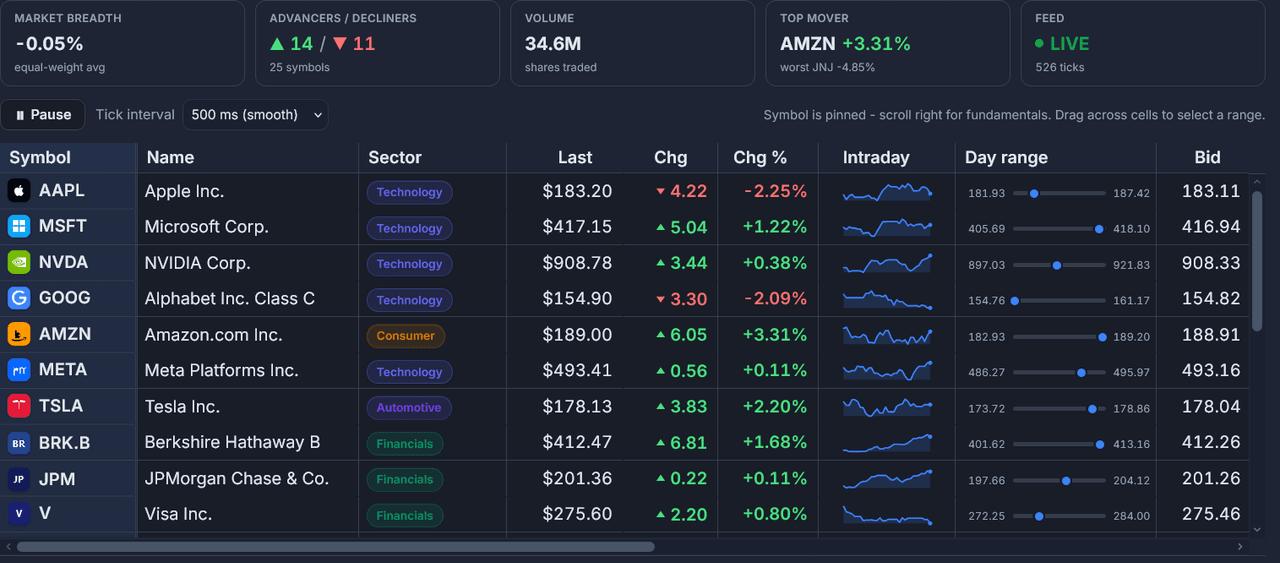Click the NVIDIA logo icon in NVDA row
Image resolution: width=1280 pixels, height=563 pixels.
pyautogui.click(x=19, y=262)
